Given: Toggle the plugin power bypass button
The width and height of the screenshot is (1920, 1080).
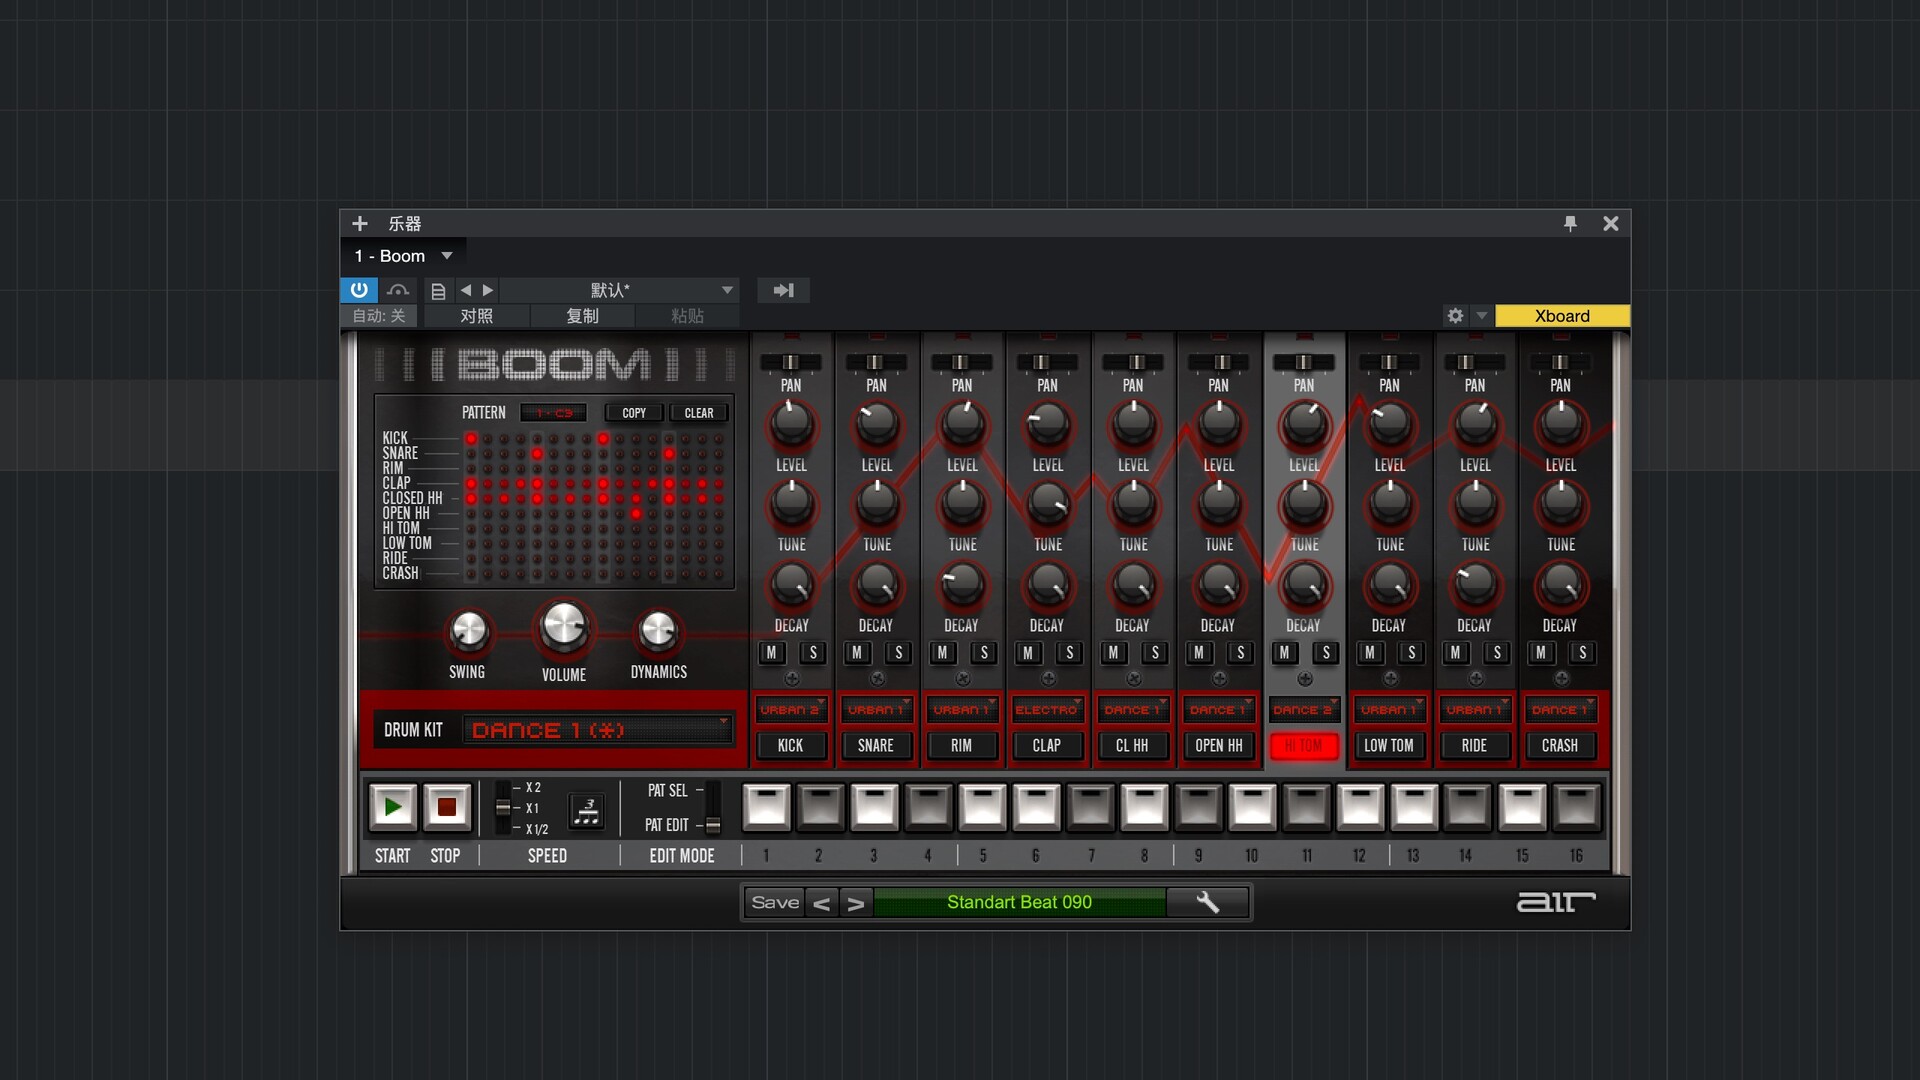Looking at the screenshot, I should coord(359,290).
